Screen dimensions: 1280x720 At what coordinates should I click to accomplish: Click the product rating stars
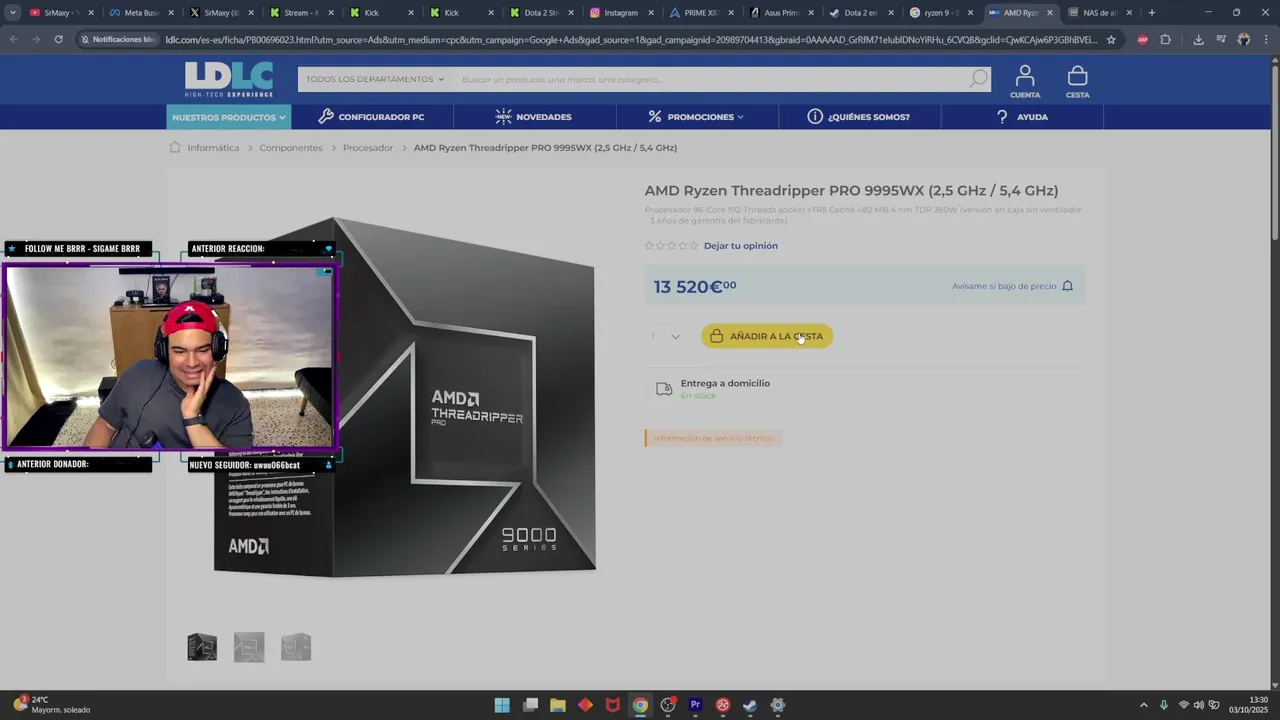(x=671, y=246)
